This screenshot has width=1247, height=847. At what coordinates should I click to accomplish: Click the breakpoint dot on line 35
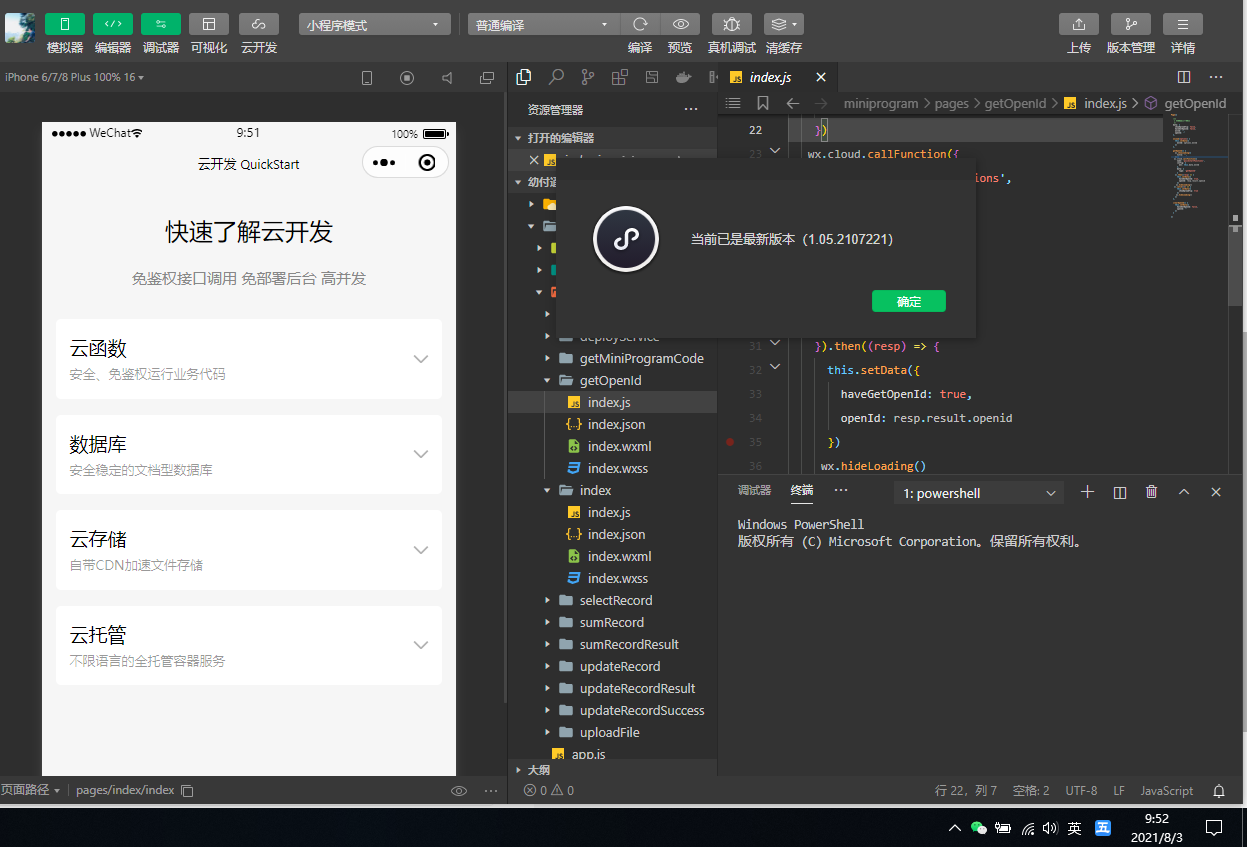[x=730, y=441]
